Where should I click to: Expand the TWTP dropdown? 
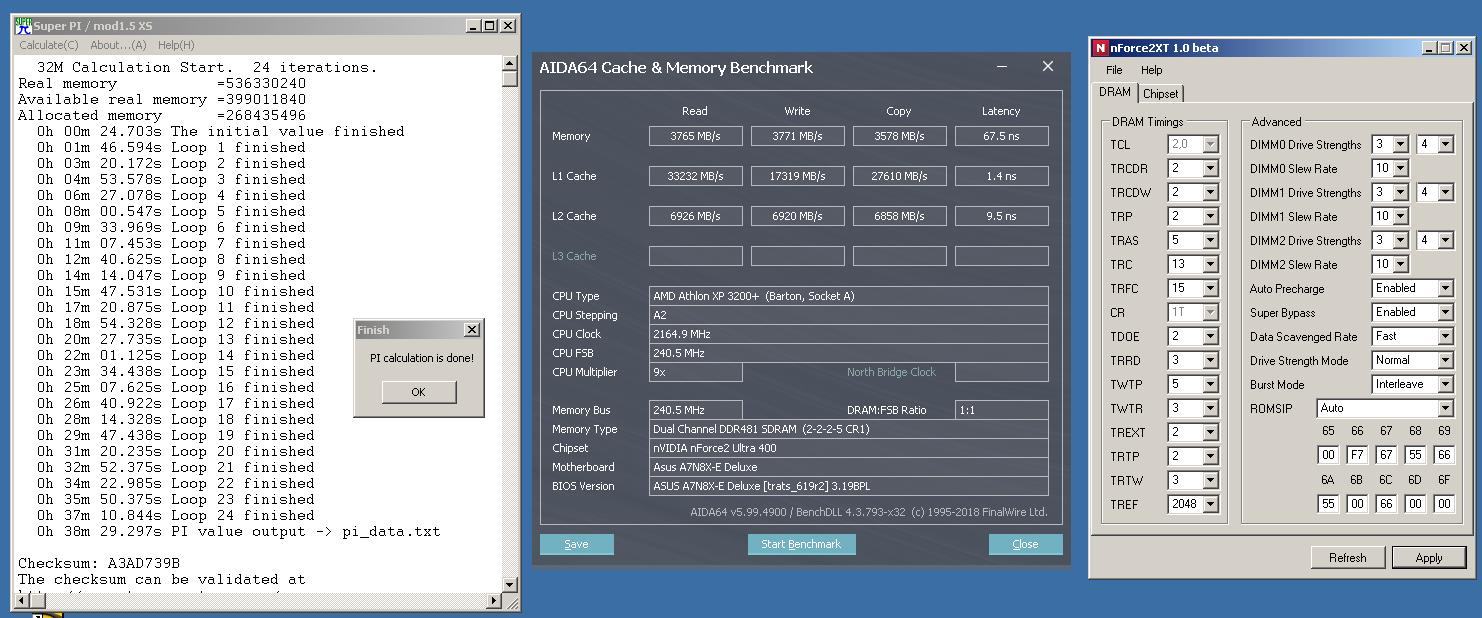pos(1210,384)
